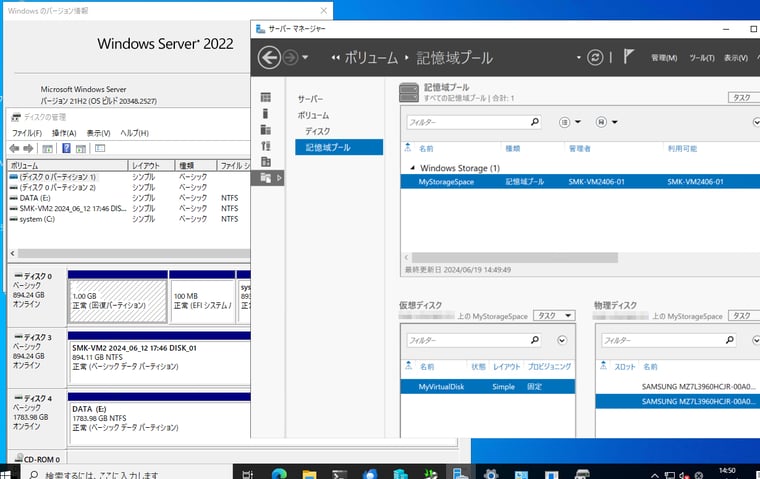Screen dimensions: 760x479
Task: Click the storage pool list horizontal scrollbar
Action: click(514, 257)
